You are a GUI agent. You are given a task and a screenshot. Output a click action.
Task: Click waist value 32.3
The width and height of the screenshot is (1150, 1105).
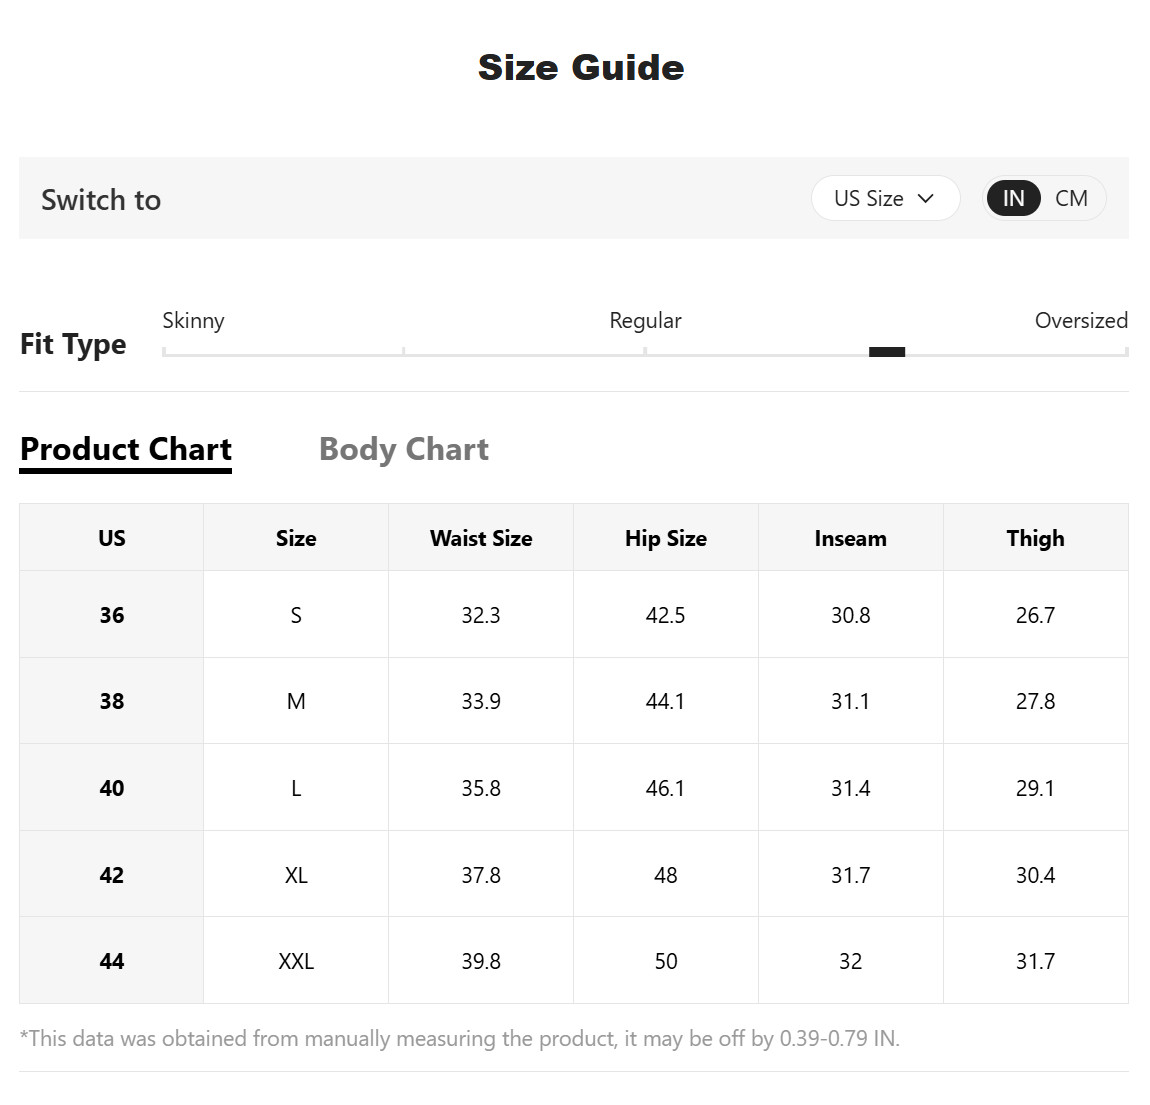tap(481, 614)
